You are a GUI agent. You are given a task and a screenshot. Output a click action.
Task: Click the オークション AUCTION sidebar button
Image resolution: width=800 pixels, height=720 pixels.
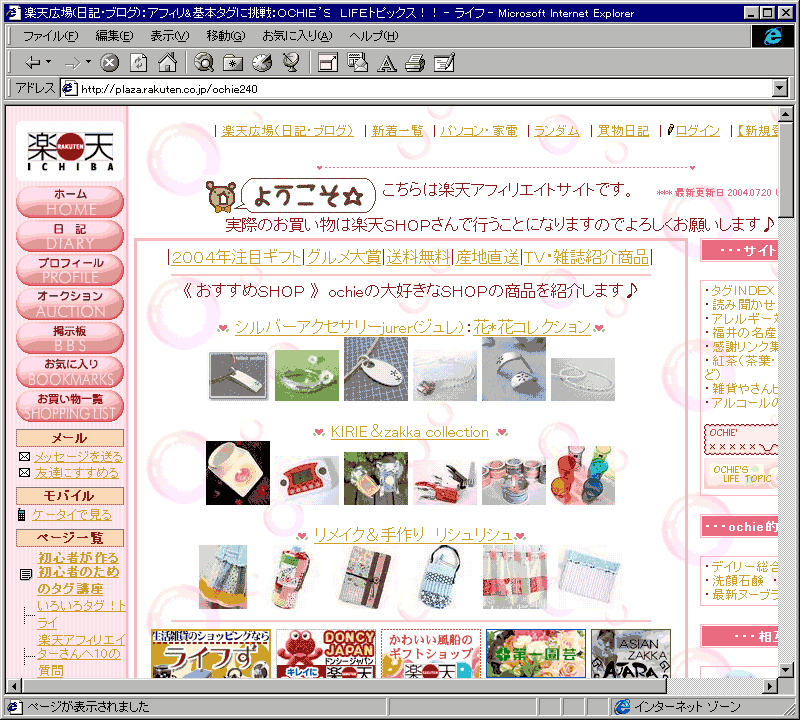coord(70,304)
